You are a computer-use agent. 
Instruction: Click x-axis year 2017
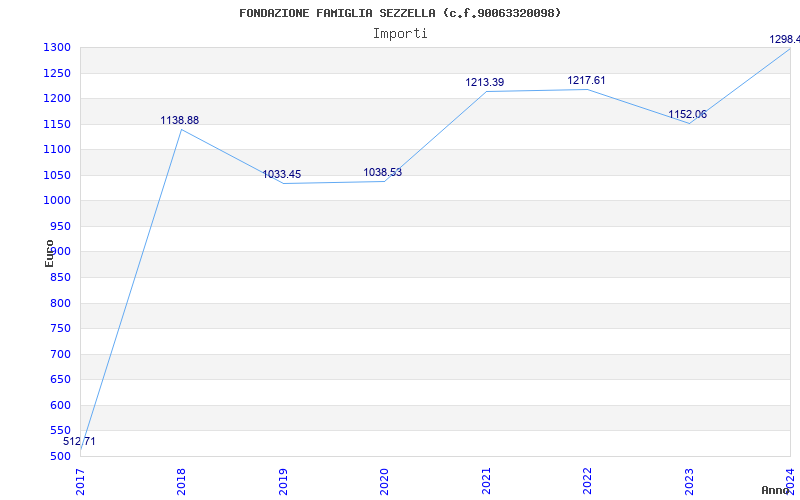(x=80, y=482)
